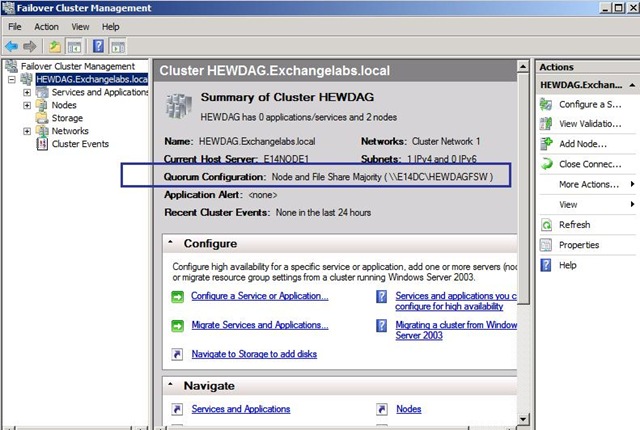
Task: Click the Properties action icon
Action: (x=546, y=245)
